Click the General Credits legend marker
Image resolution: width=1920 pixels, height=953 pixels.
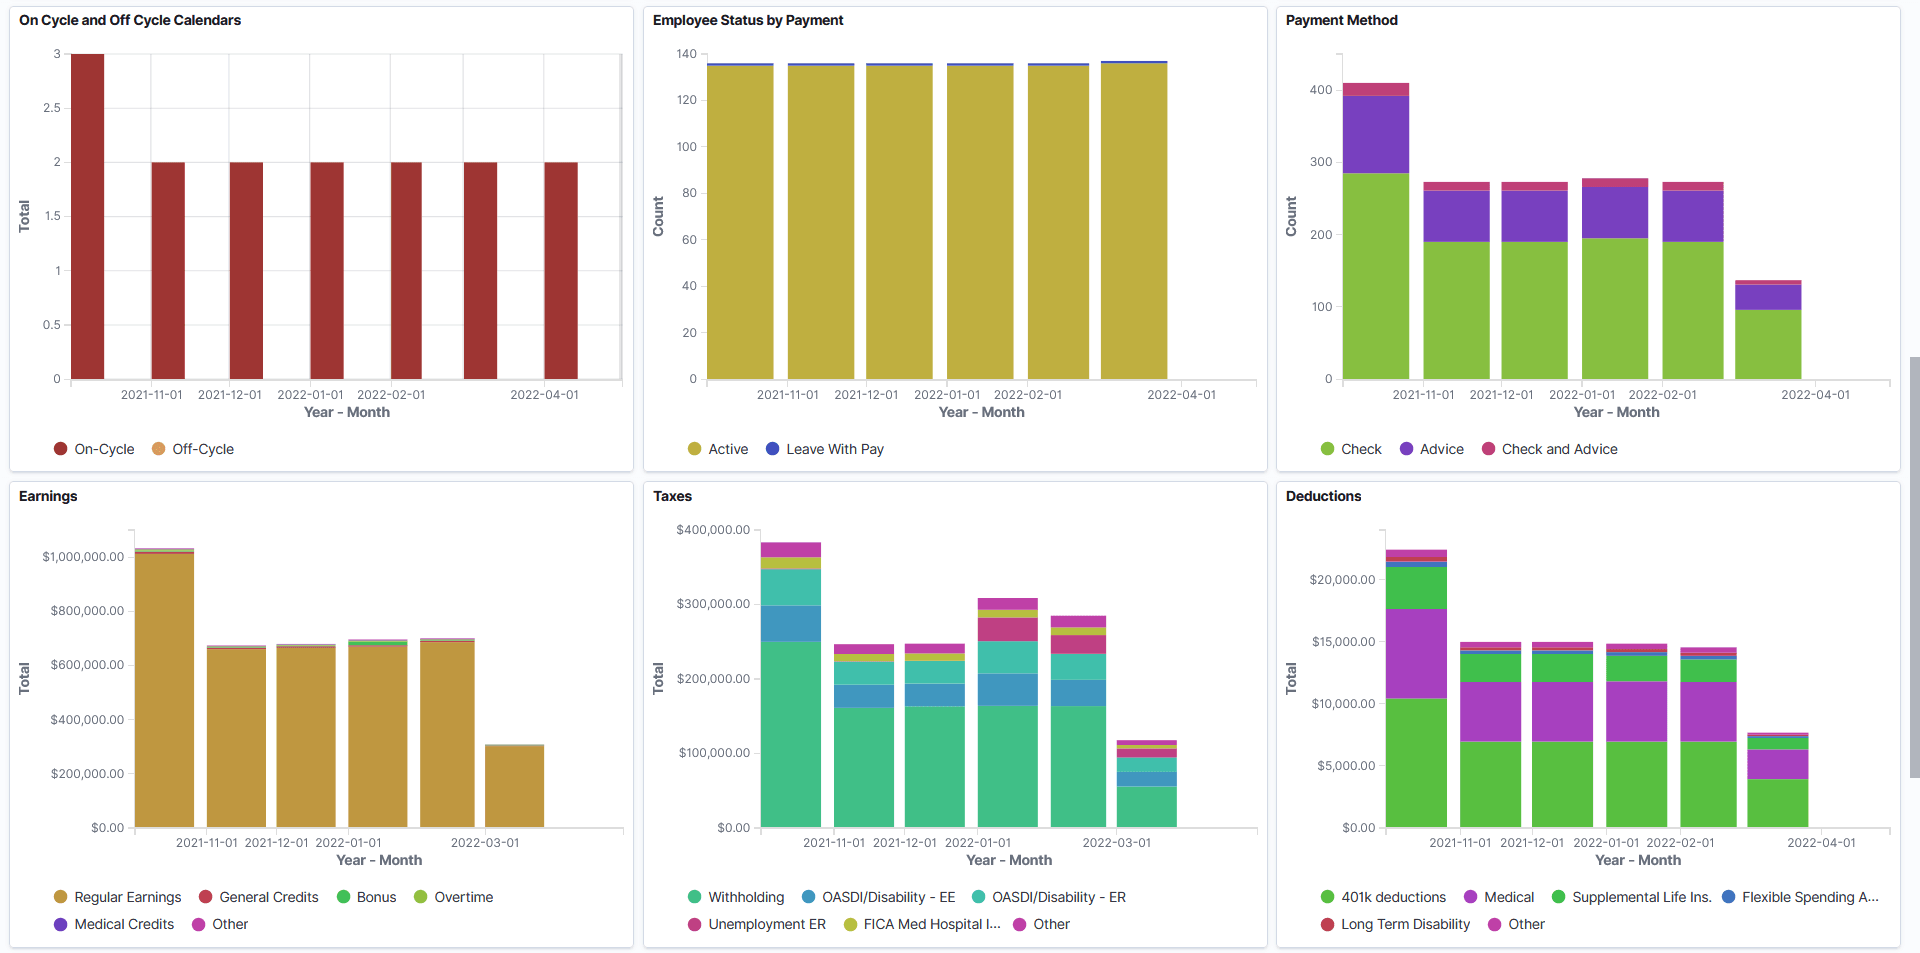[205, 897]
